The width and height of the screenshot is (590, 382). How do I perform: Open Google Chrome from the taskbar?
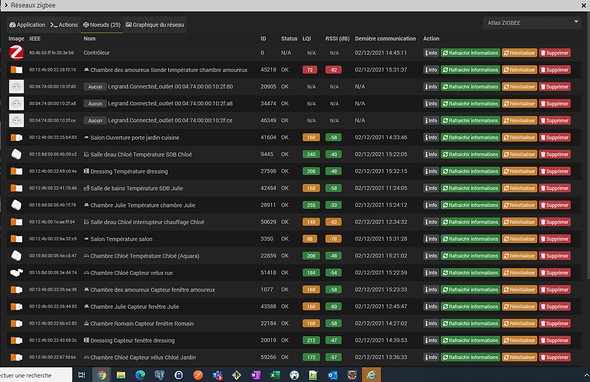(101, 375)
